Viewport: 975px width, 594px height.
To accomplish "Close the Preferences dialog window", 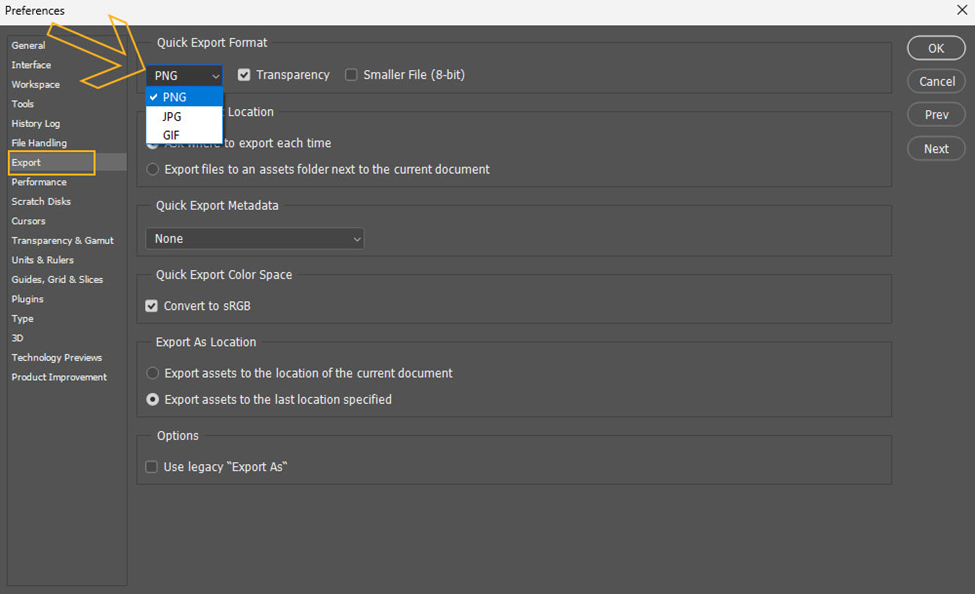I will click(961, 10).
